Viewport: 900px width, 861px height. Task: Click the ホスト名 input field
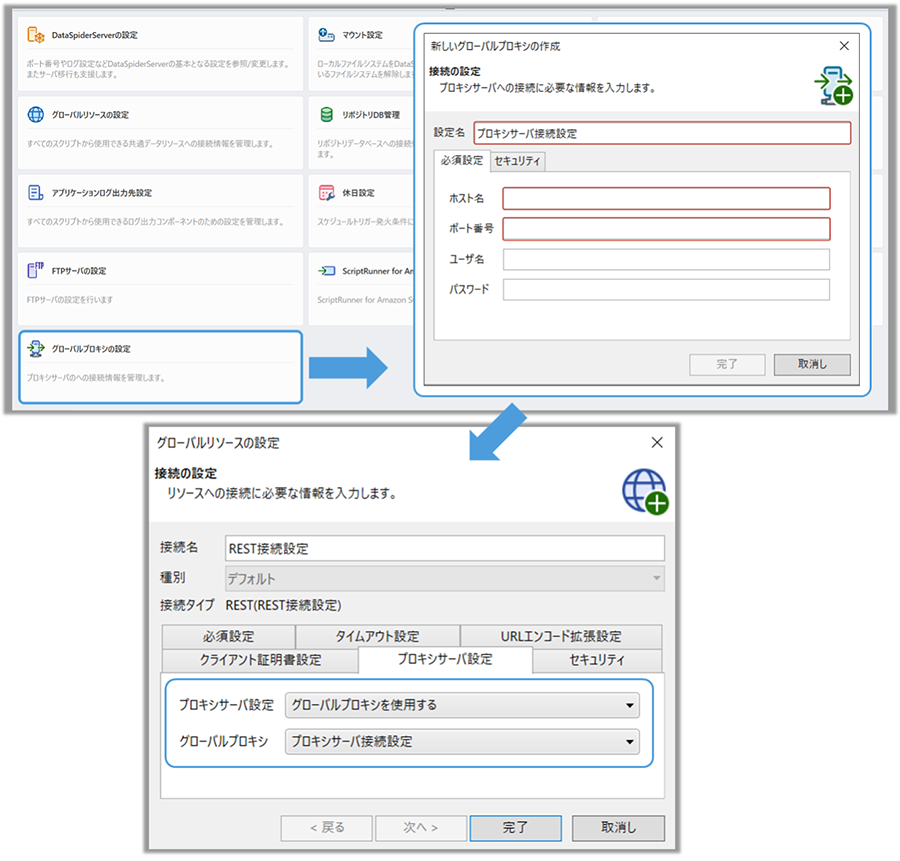[x=666, y=199]
